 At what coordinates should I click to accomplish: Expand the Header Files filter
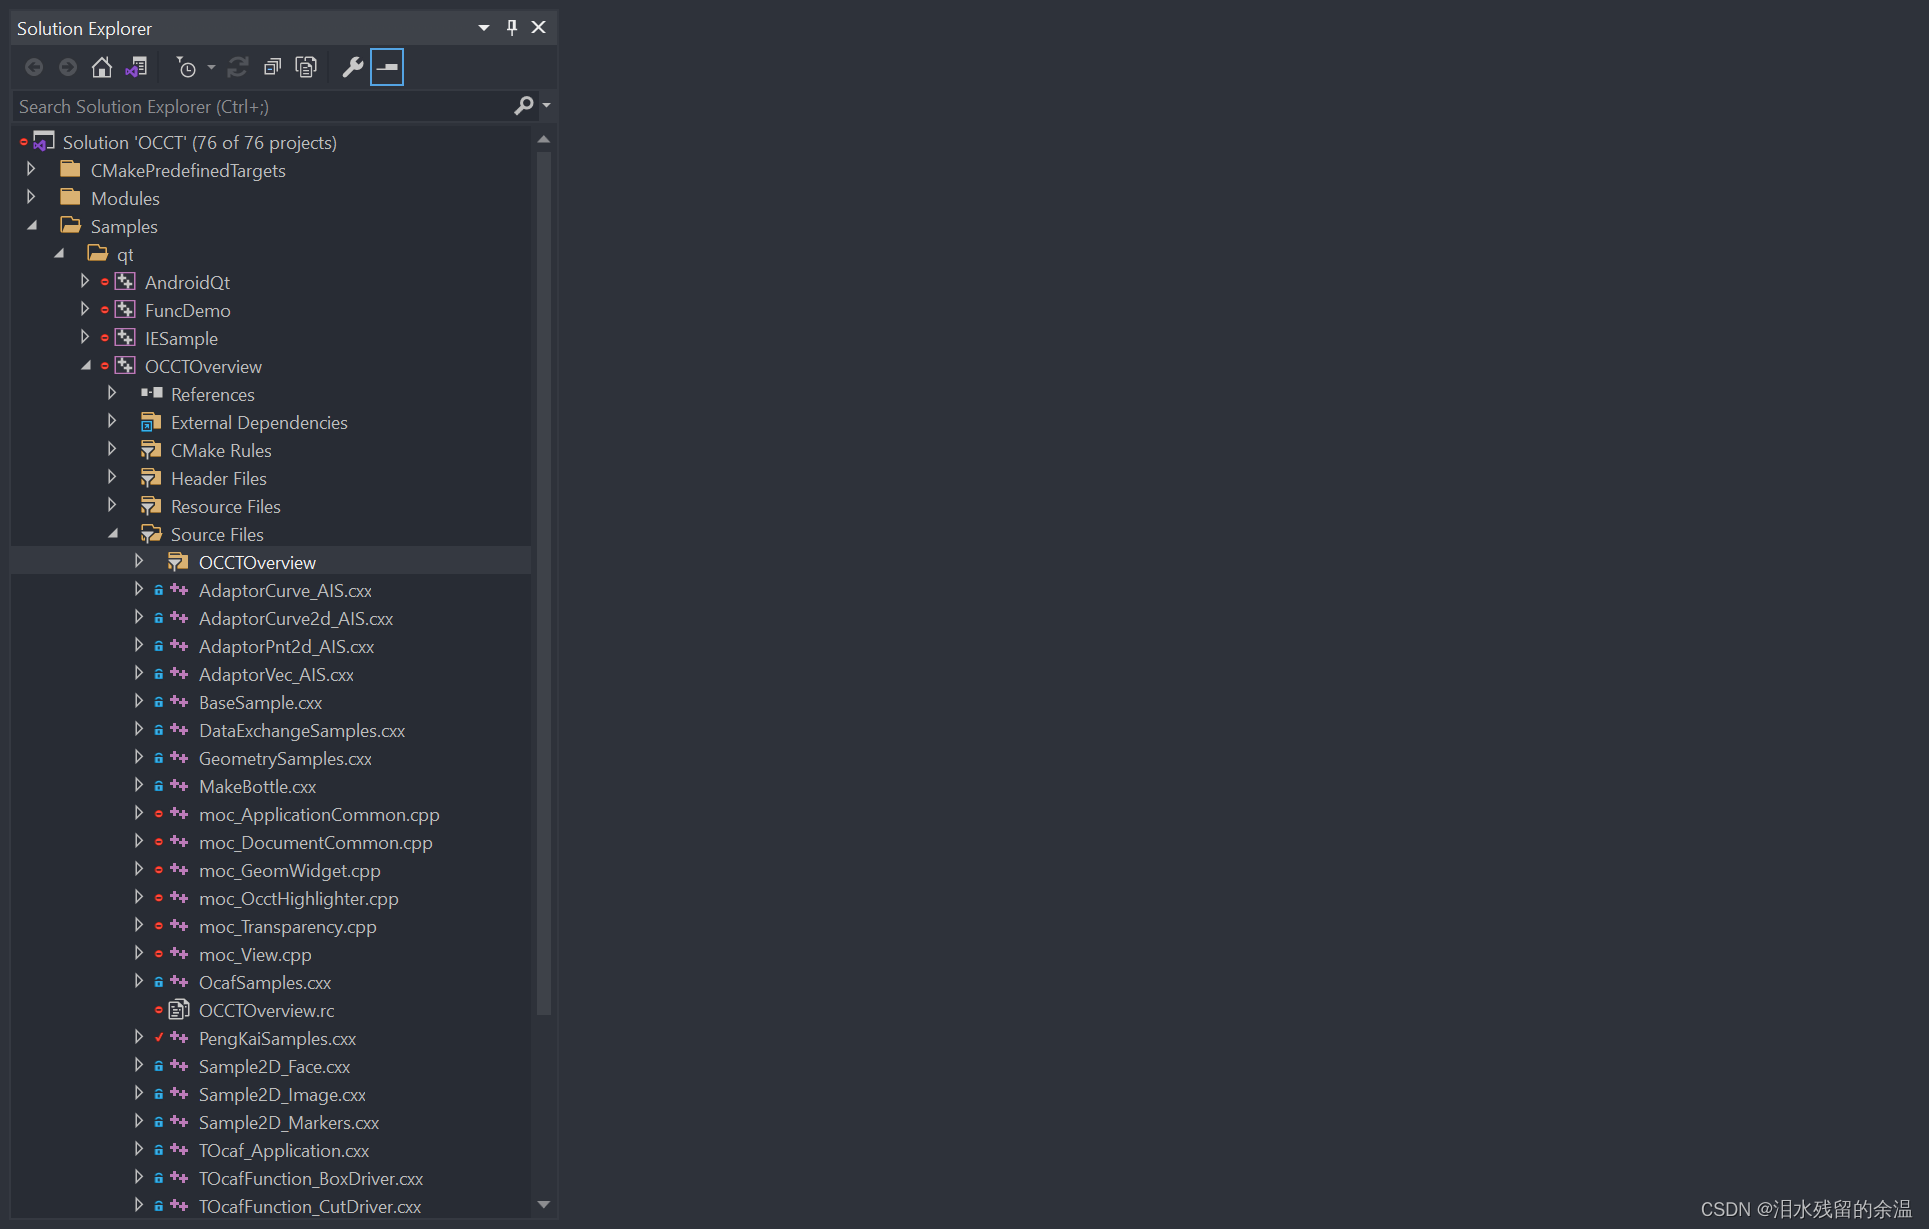112,478
